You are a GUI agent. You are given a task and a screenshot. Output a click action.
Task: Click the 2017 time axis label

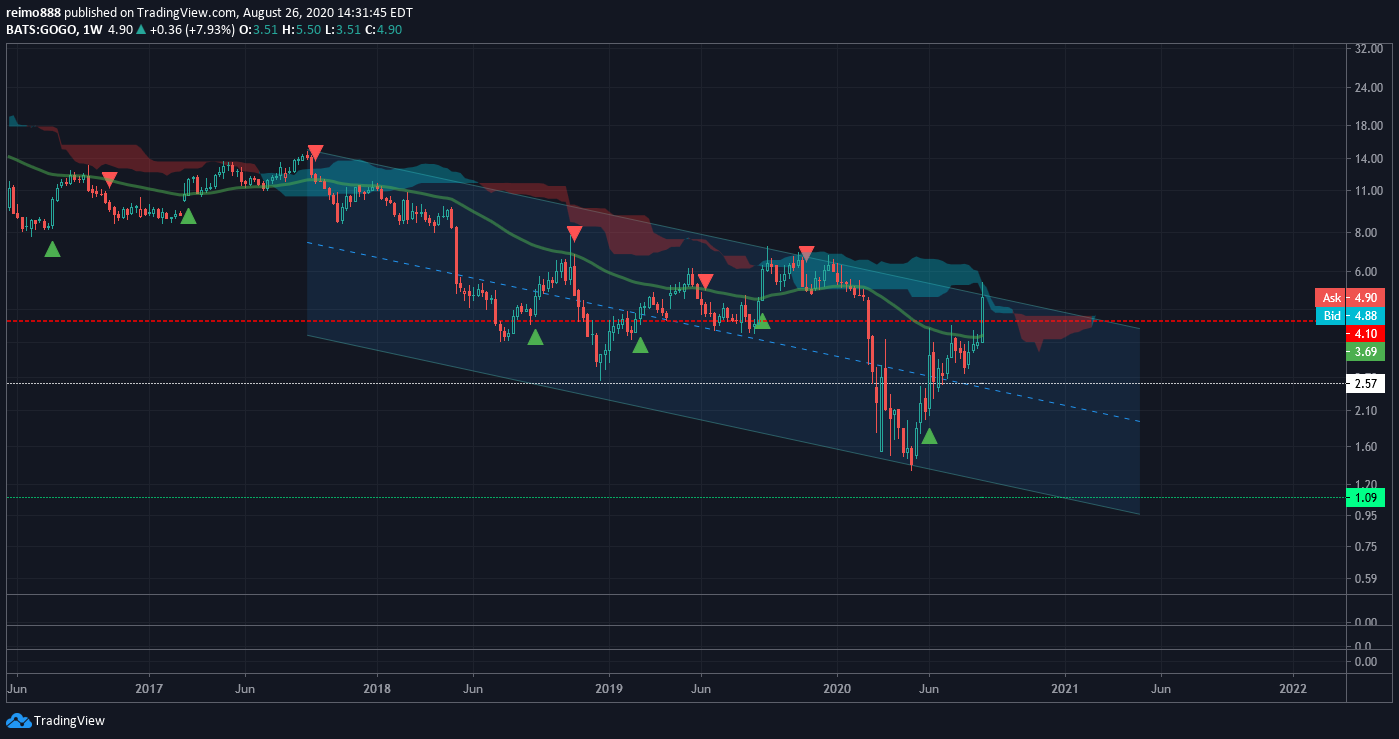149,688
